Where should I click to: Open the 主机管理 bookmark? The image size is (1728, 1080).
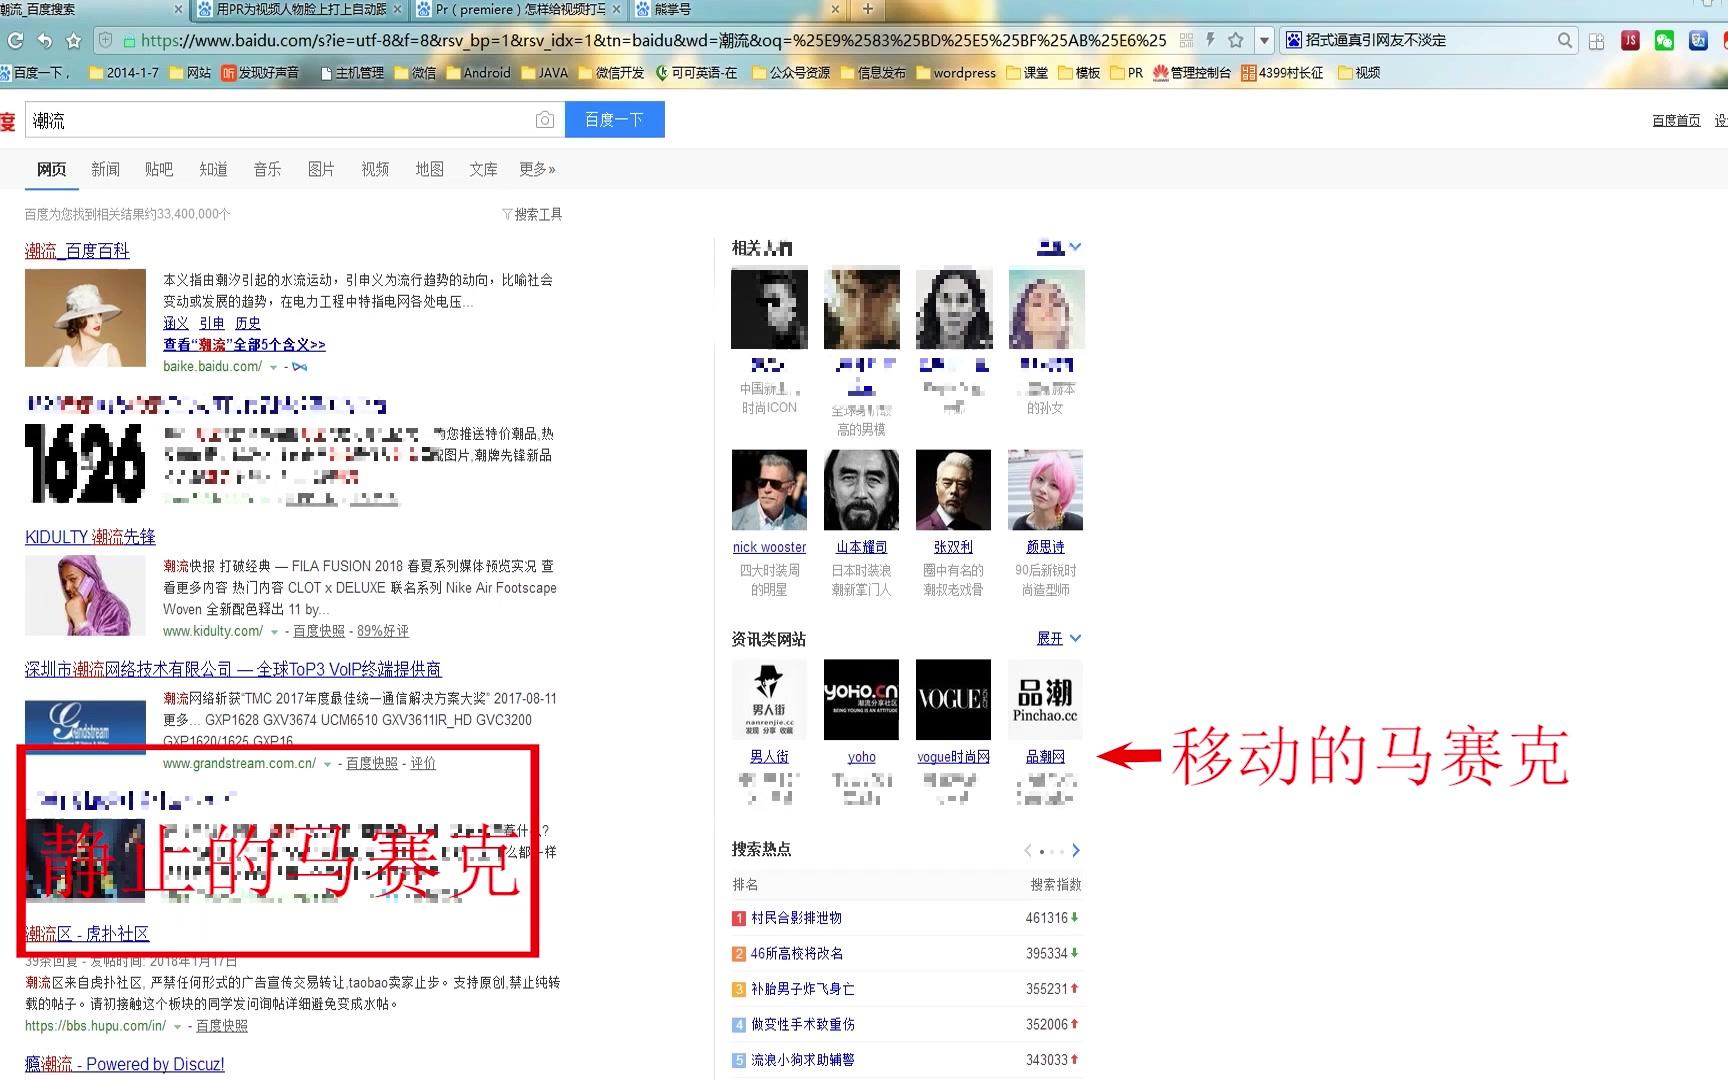(351, 72)
